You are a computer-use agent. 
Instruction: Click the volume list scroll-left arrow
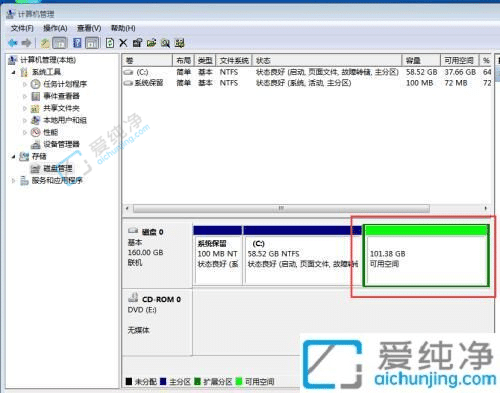tap(127, 208)
